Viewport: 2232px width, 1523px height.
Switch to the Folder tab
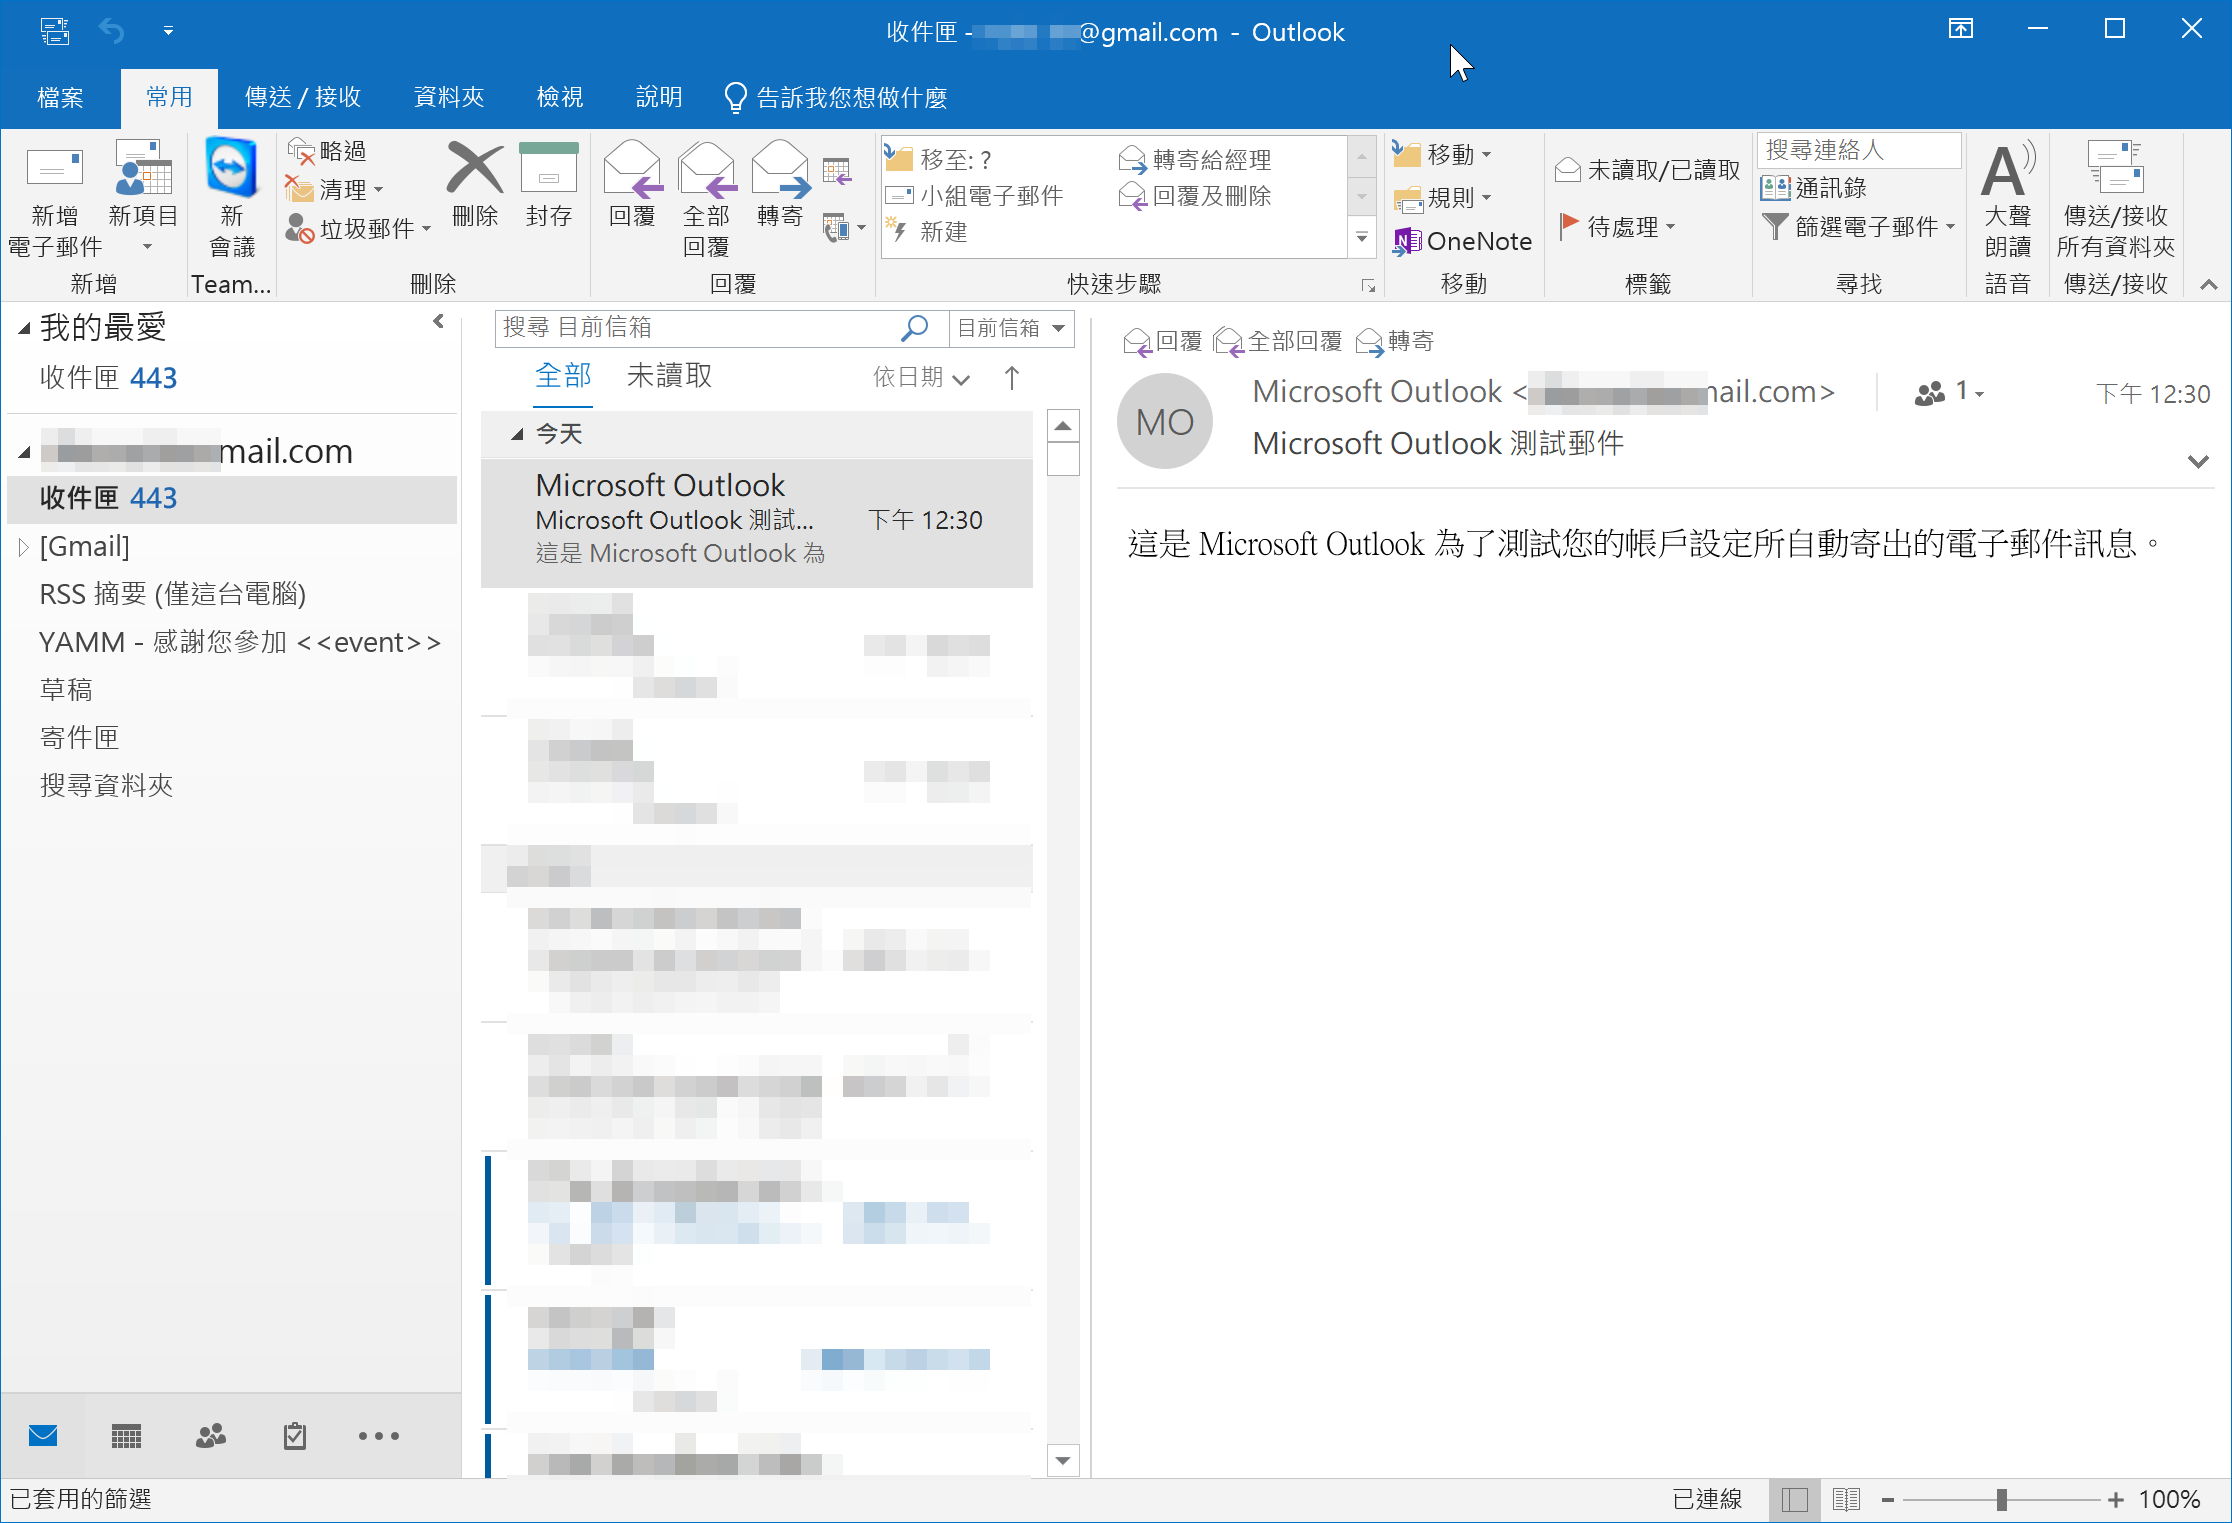449,98
